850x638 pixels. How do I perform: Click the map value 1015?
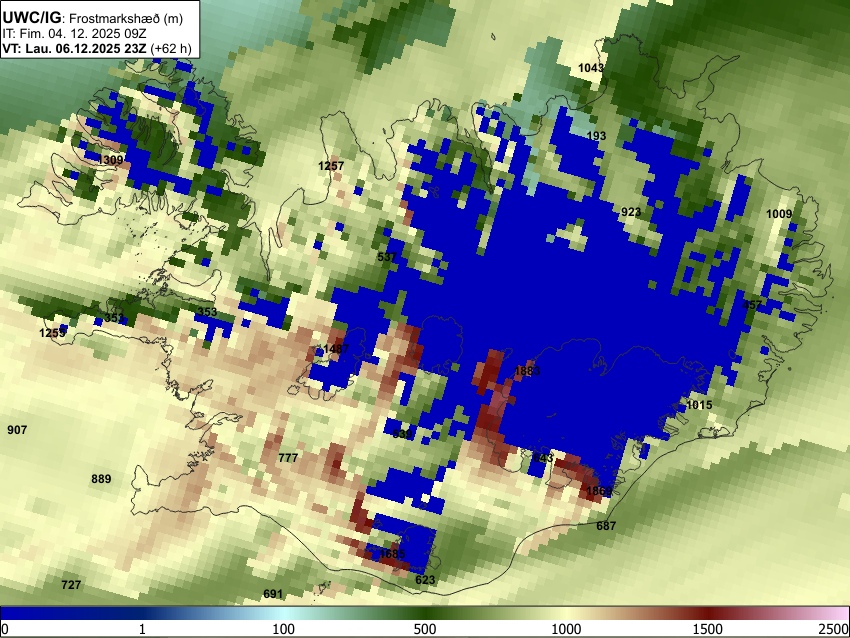699,405
